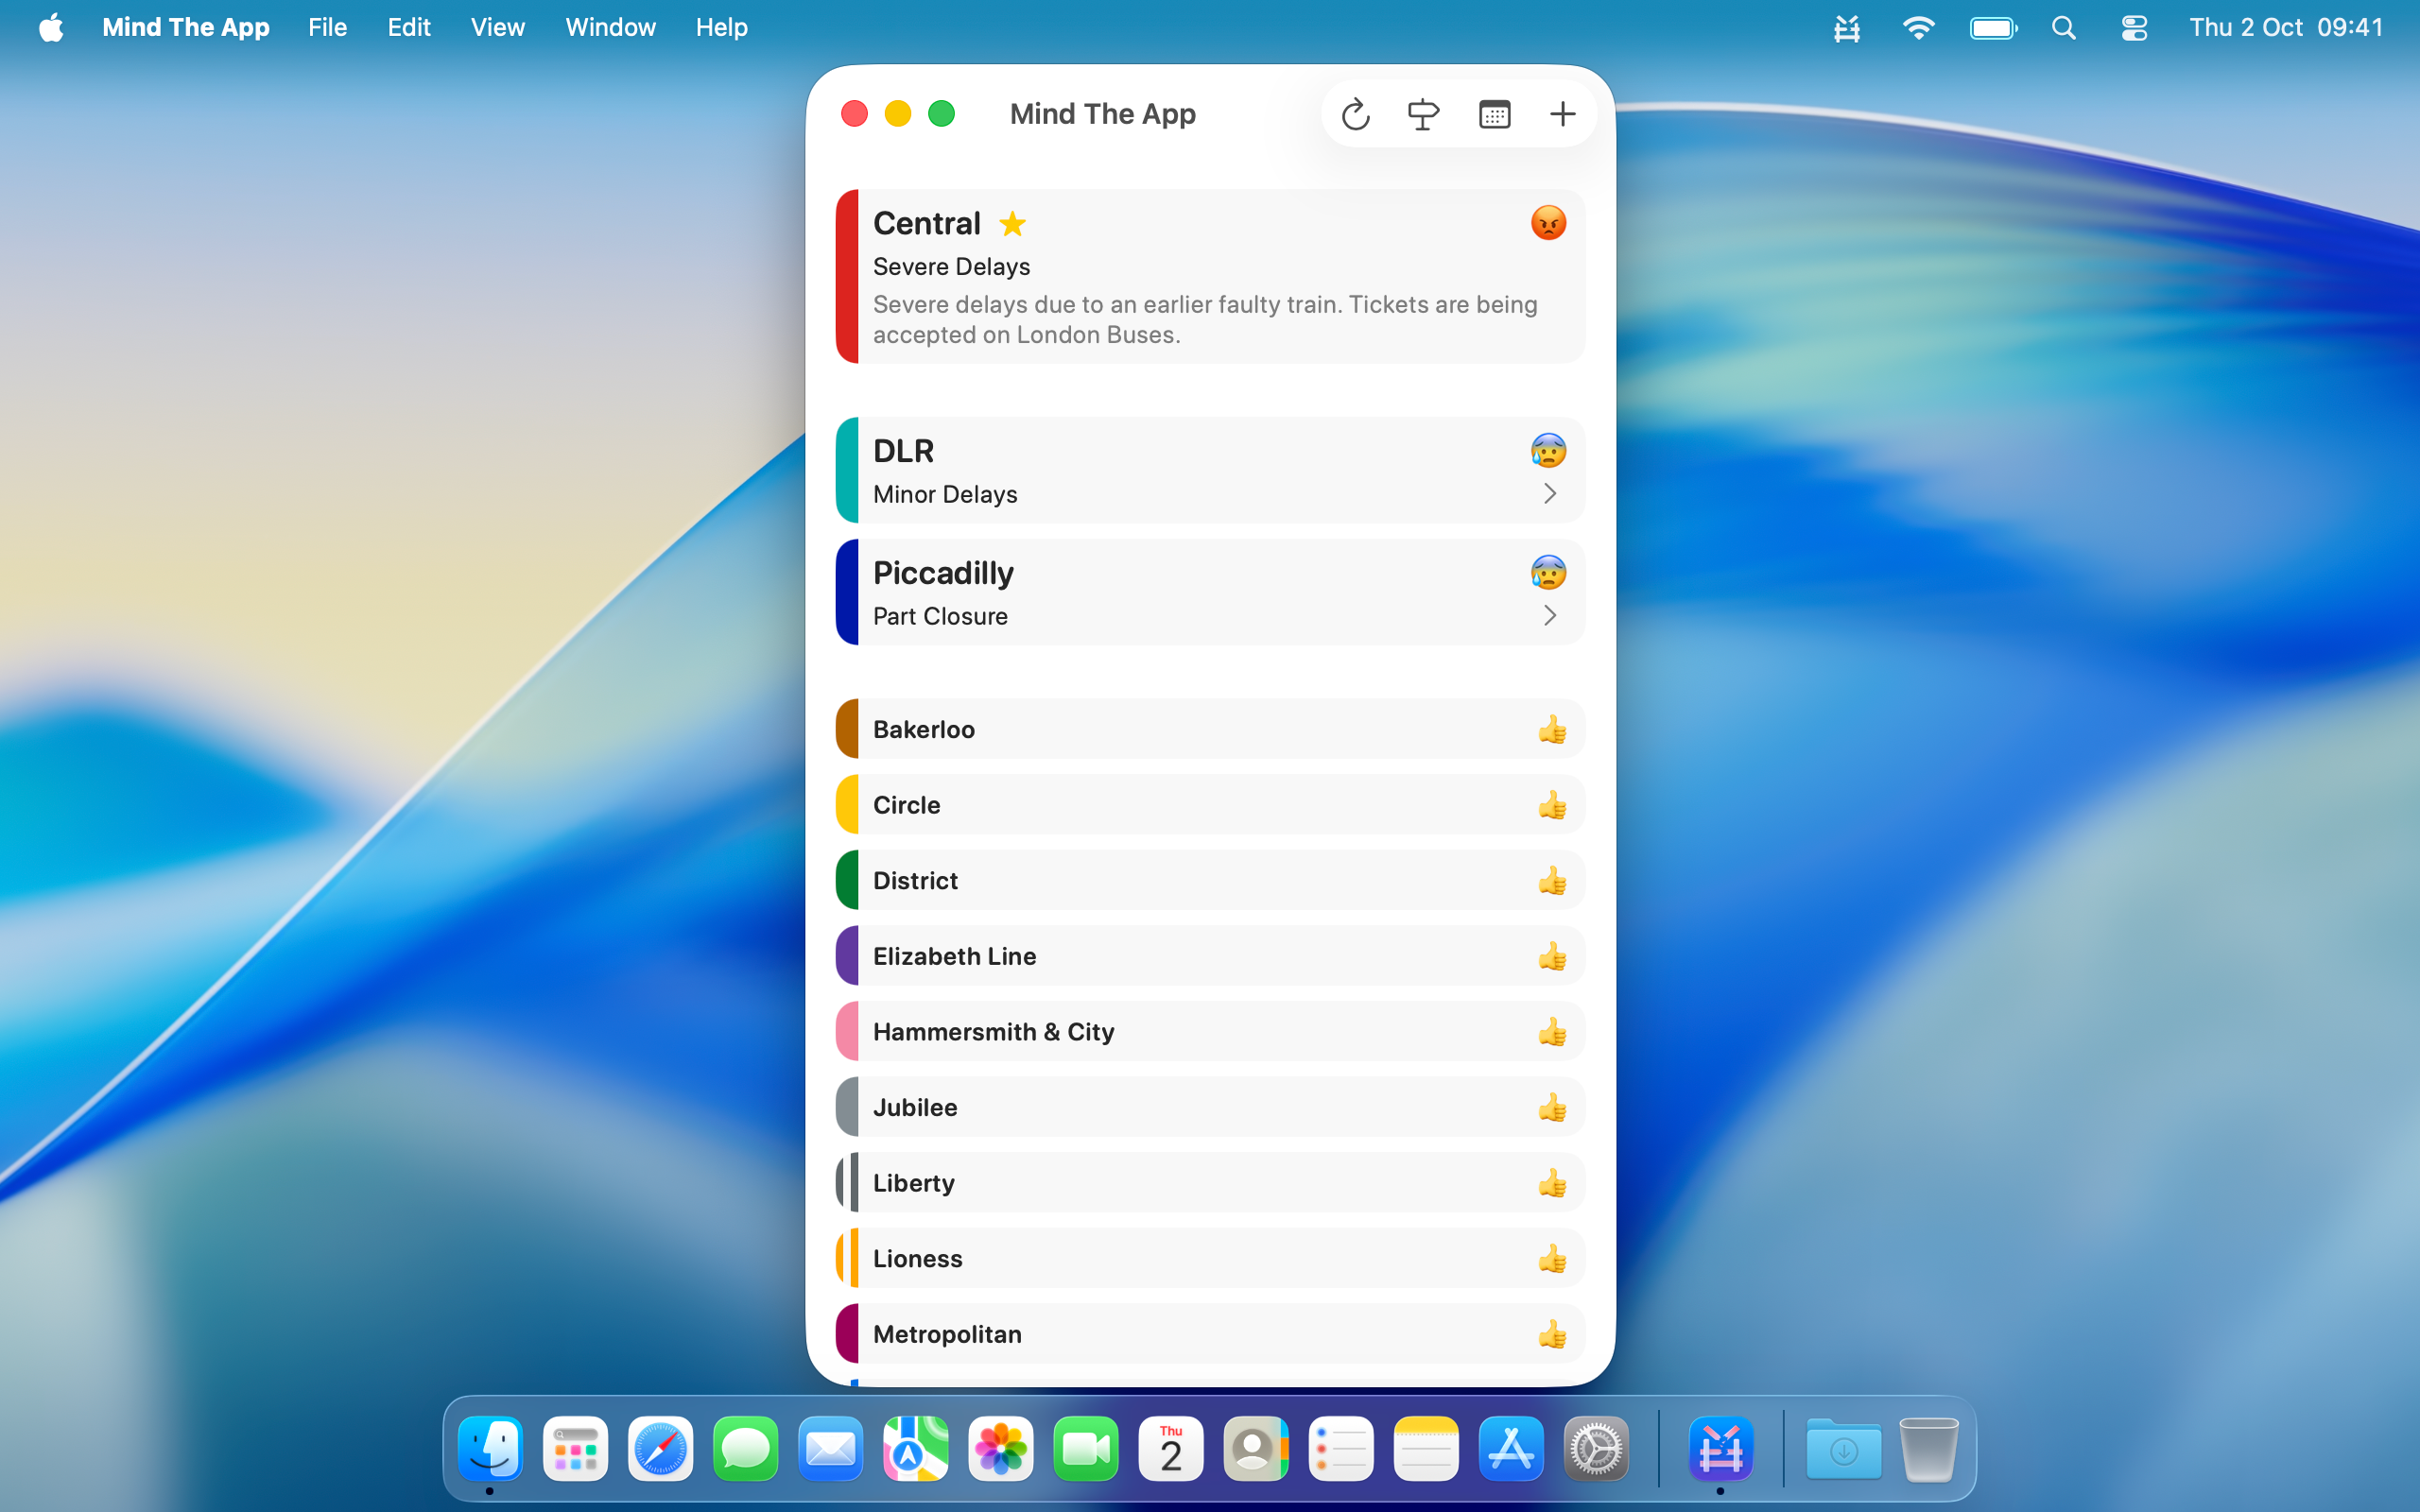Open Spotlight search in menu bar
Image resolution: width=2420 pixels, height=1512 pixels.
coord(2064,28)
